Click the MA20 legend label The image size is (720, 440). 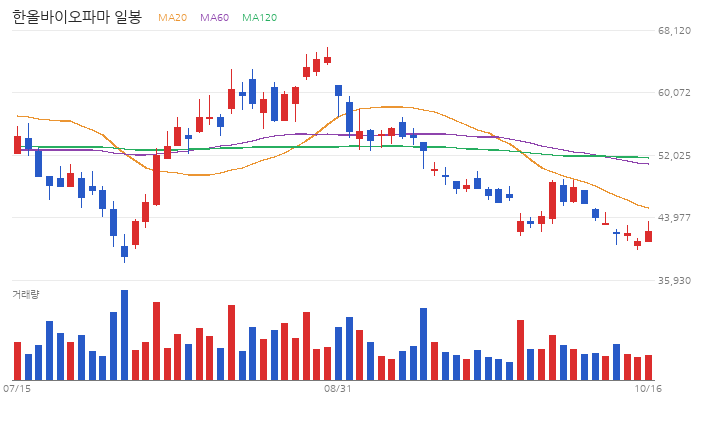coord(172,17)
